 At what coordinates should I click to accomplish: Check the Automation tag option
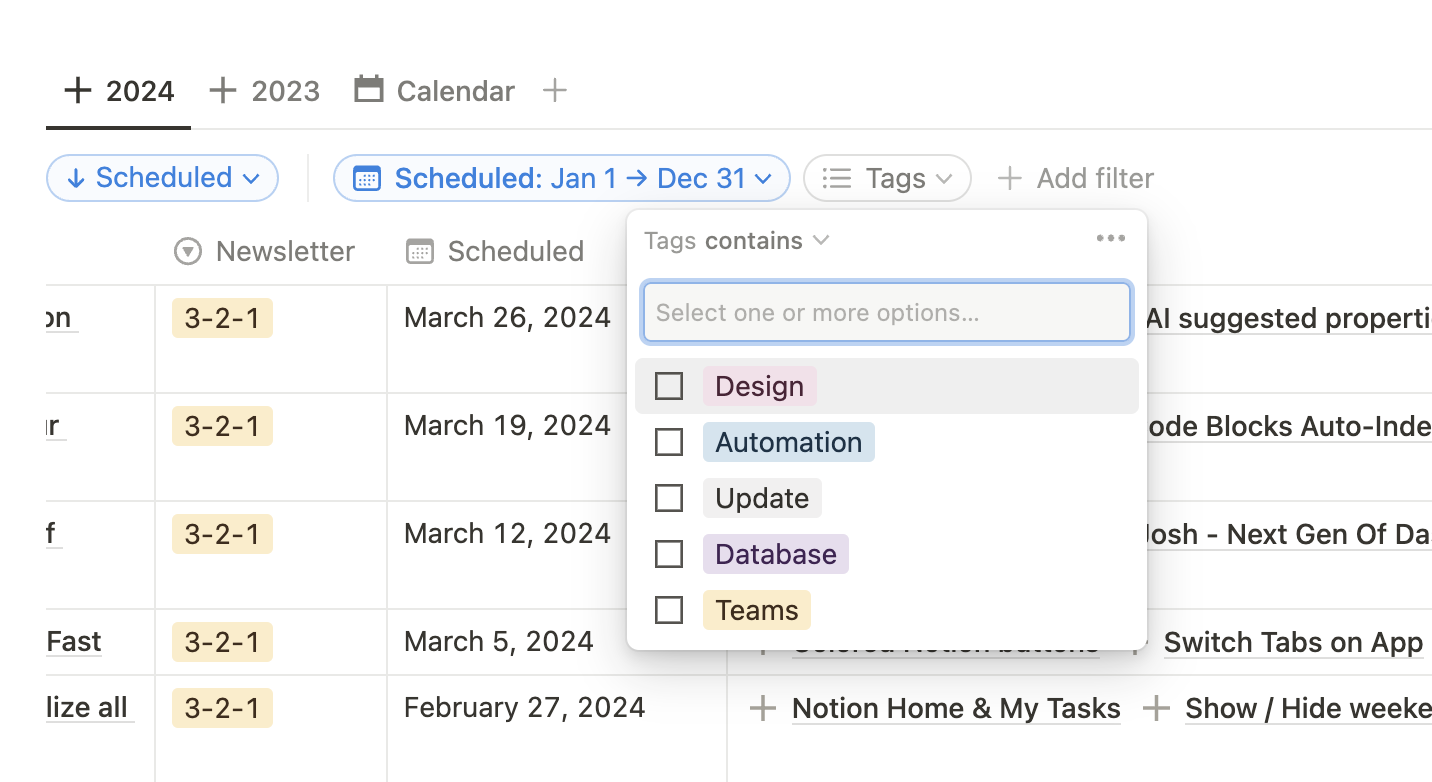(x=669, y=441)
